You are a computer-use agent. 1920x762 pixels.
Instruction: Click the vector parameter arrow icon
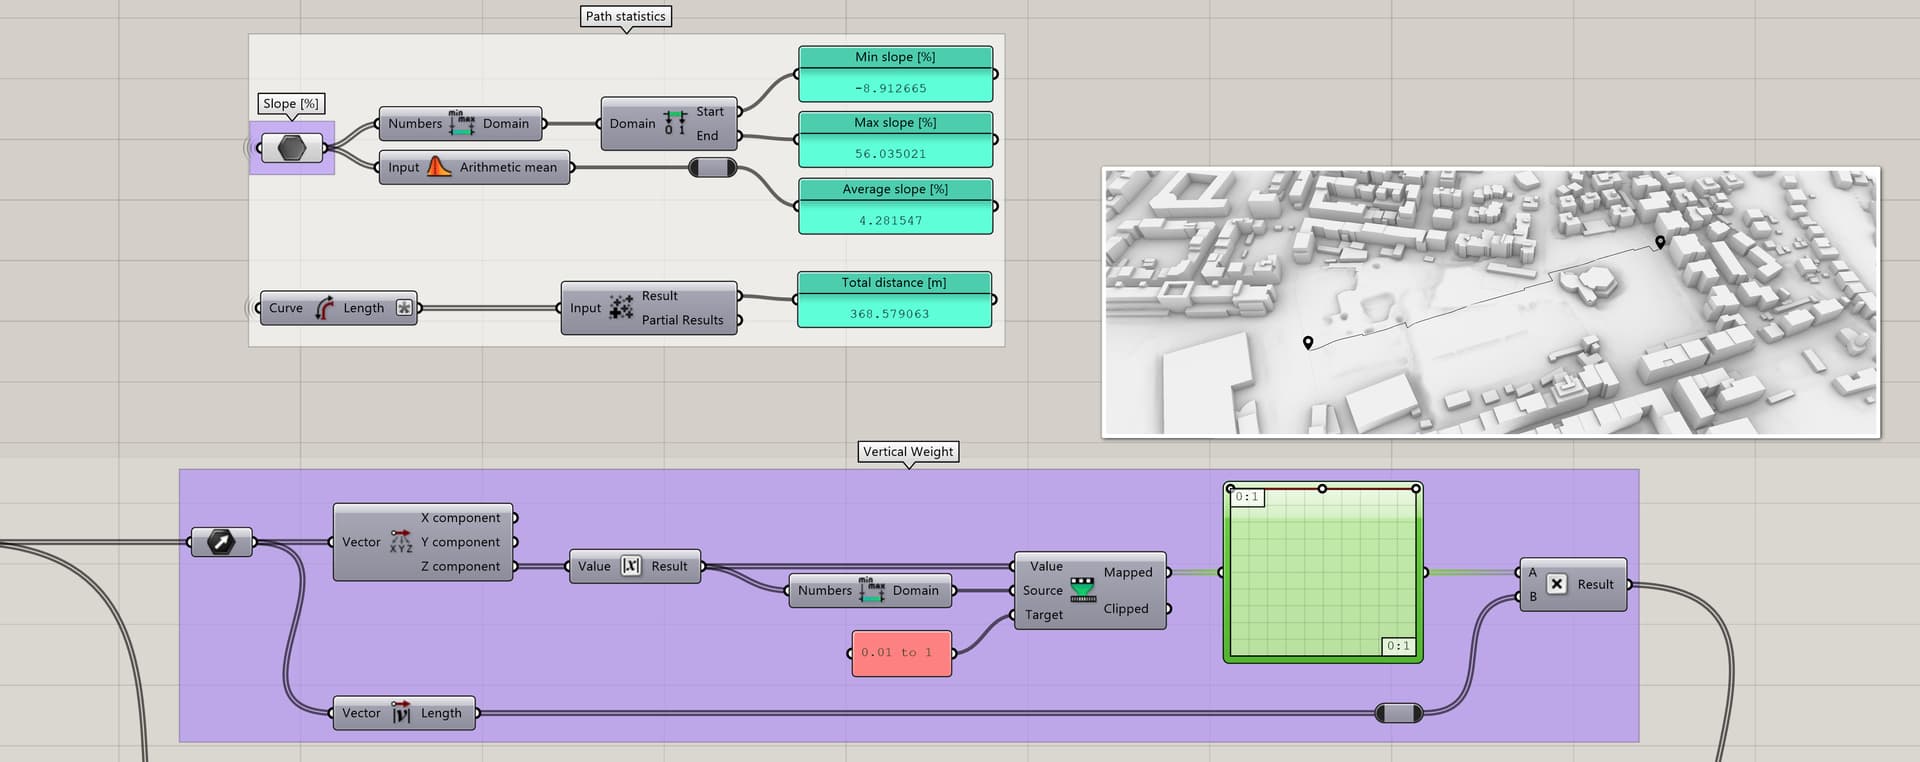click(x=221, y=542)
